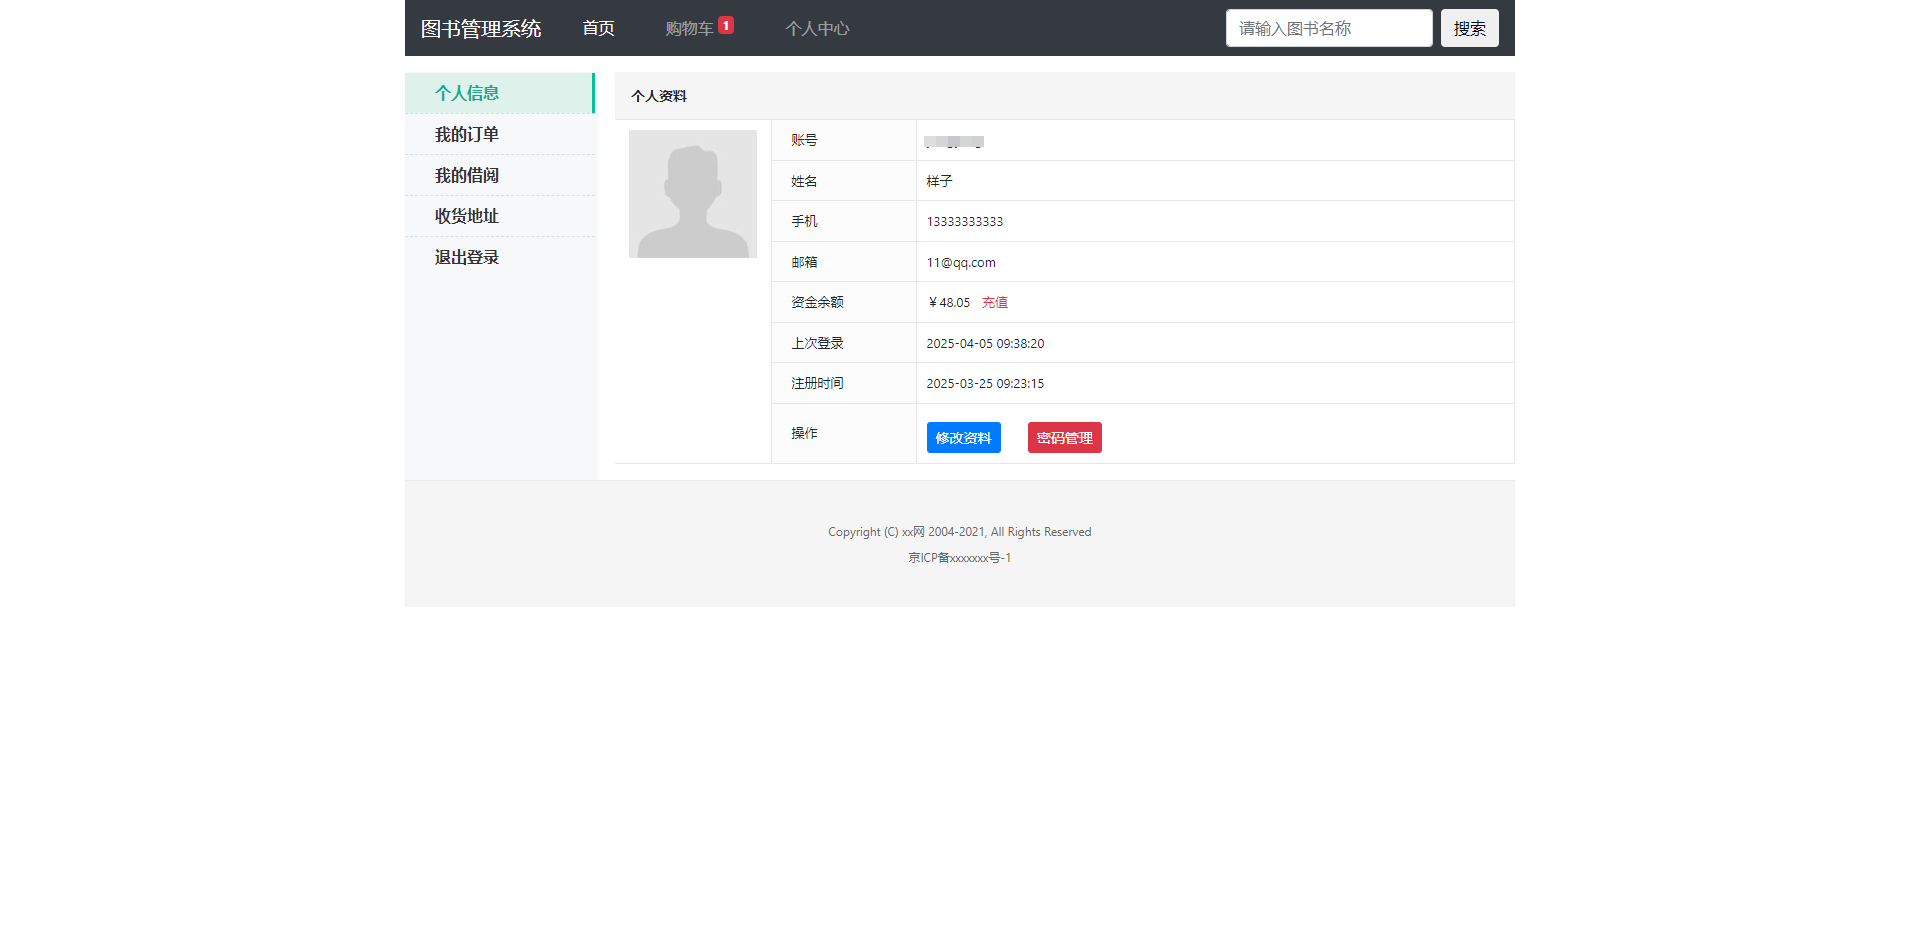
Task: Click the 搜索 button
Action: click(1469, 28)
